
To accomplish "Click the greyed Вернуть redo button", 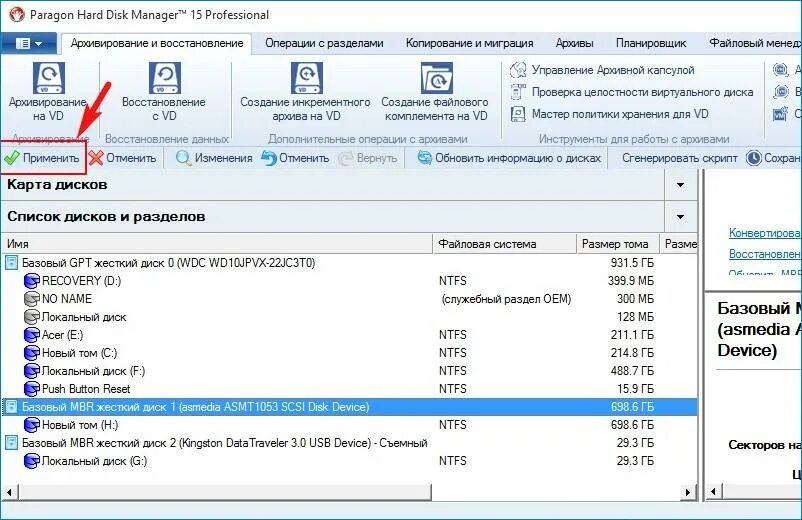I will tap(368, 158).
